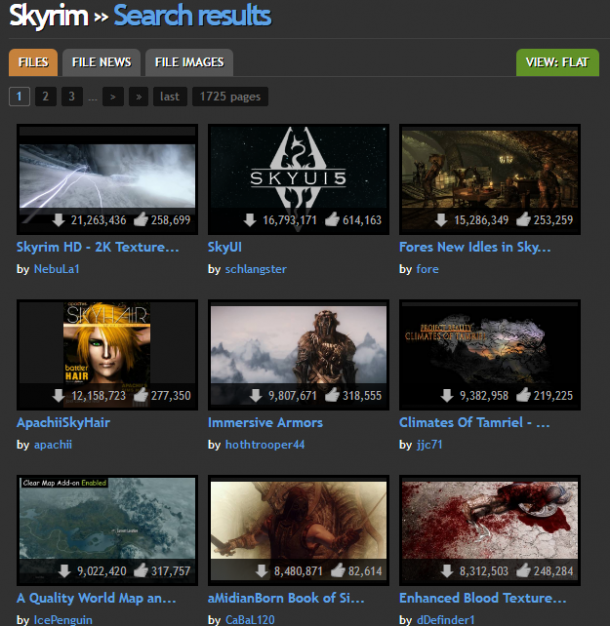Click the download arrow icon on ApachiiSkyHair card
Image resolution: width=610 pixels, height=626 pixels.
pyautogui.click(x=59, y=395)
